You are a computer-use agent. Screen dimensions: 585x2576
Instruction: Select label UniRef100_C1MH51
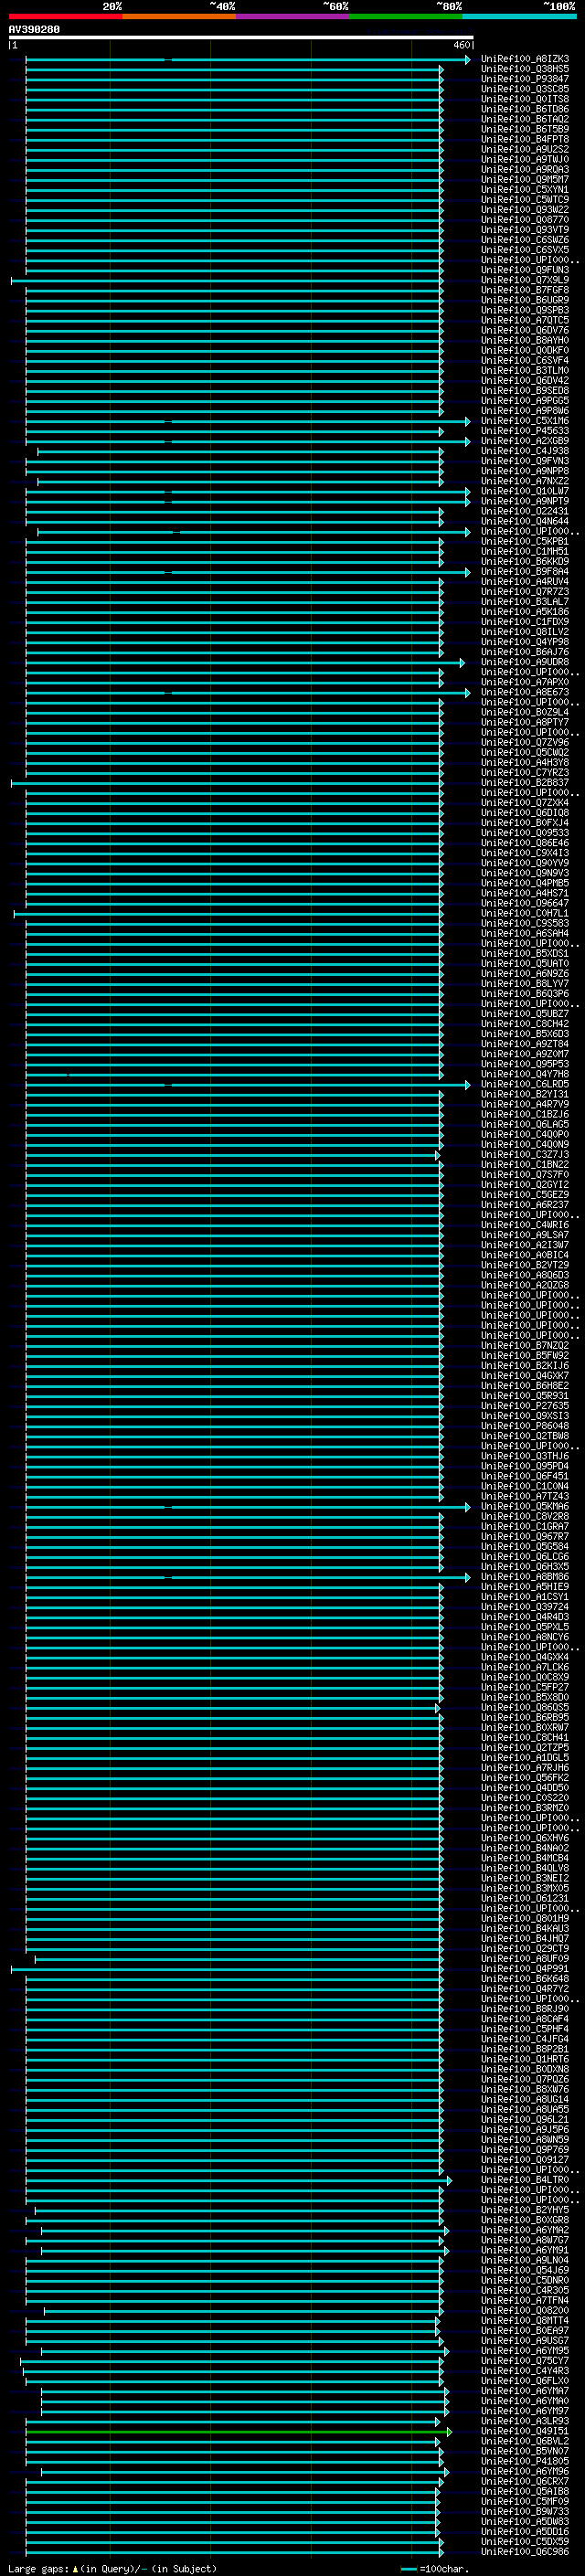tap(525, 551)
